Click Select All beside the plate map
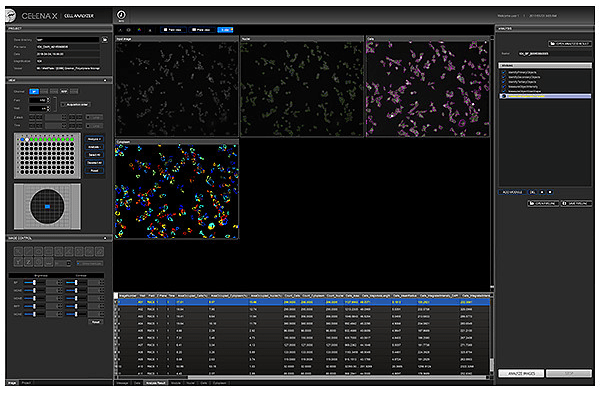 [x=94, y=155]
